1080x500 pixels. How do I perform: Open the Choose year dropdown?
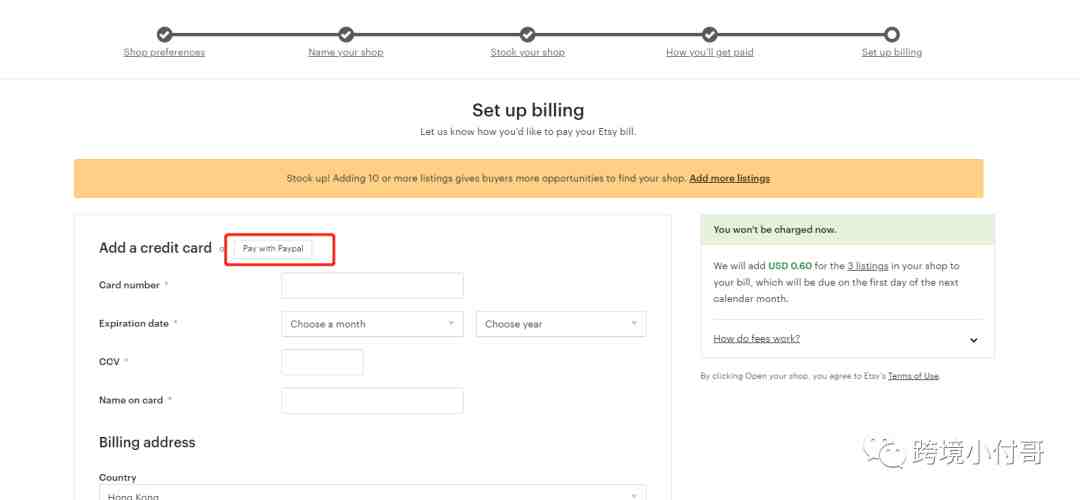point(561,324)
